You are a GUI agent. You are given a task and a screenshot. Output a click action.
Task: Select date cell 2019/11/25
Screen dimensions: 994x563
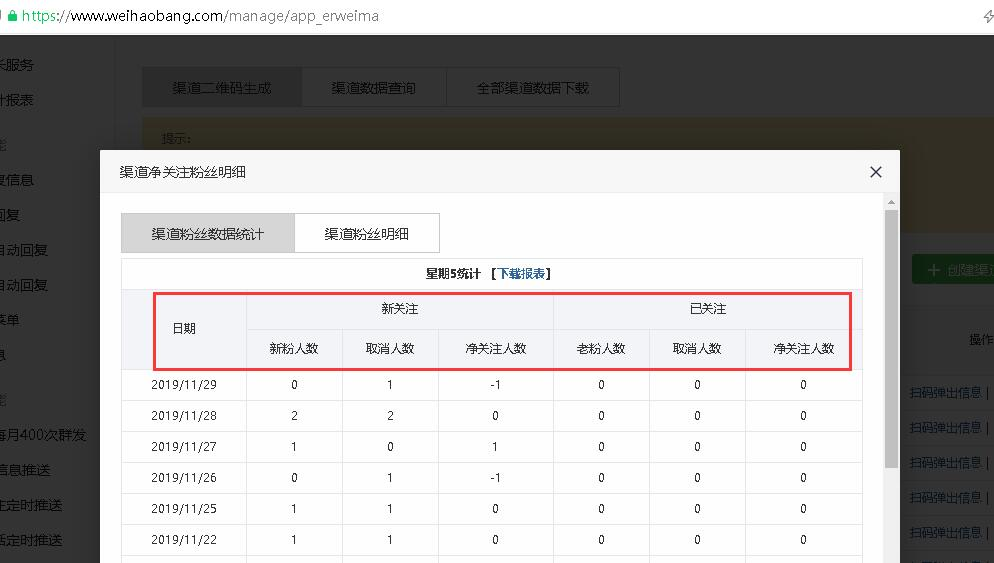(184, 508)
